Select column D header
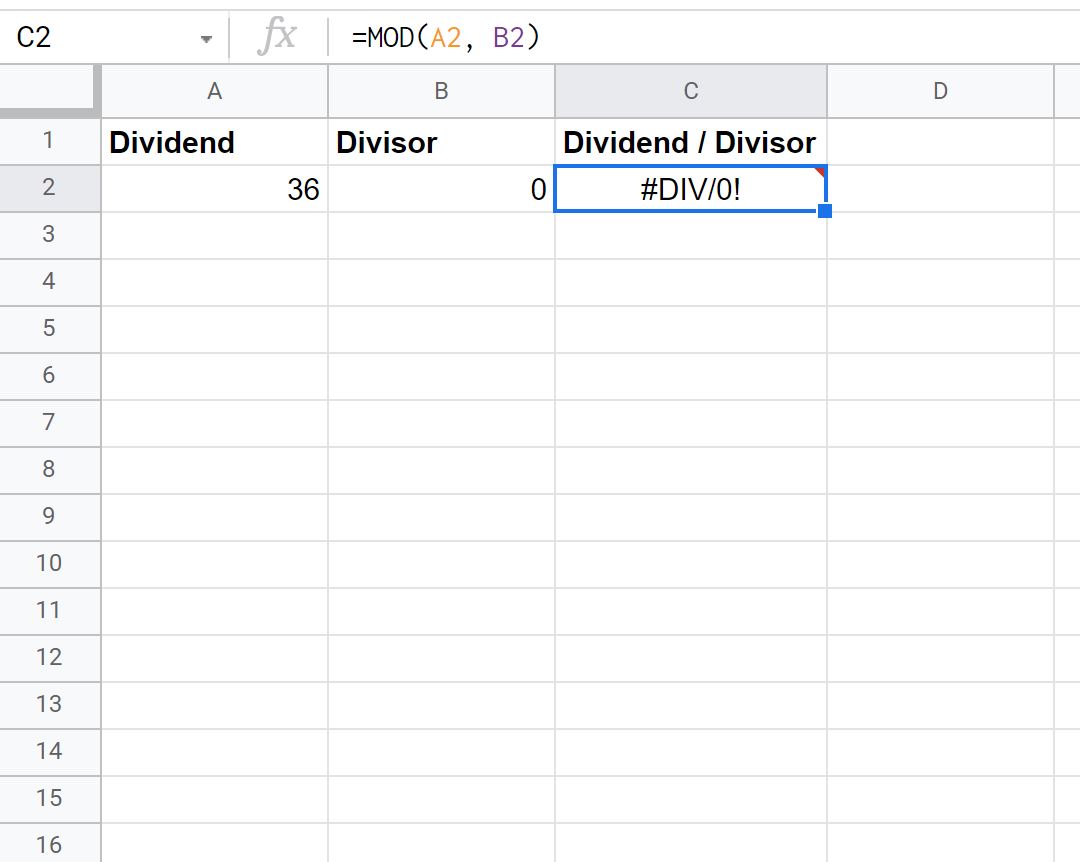1080x862 pixels. click(940, 91)
